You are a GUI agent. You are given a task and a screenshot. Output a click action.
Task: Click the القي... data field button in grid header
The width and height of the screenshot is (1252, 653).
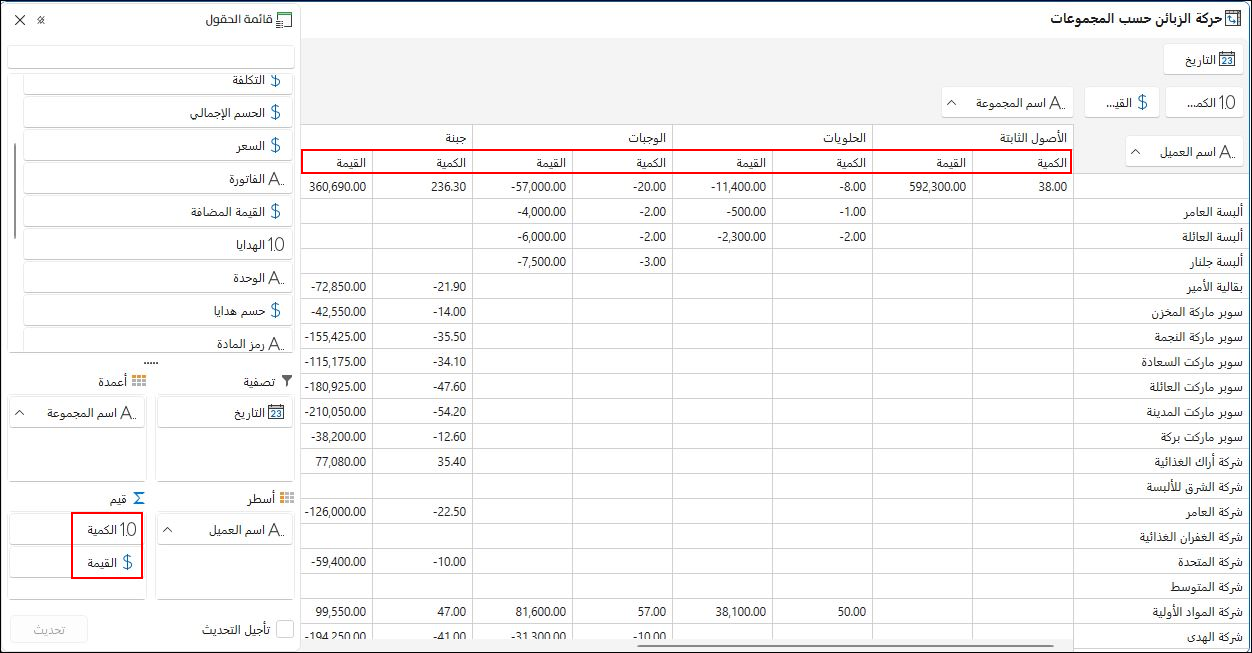point(1121,102)
